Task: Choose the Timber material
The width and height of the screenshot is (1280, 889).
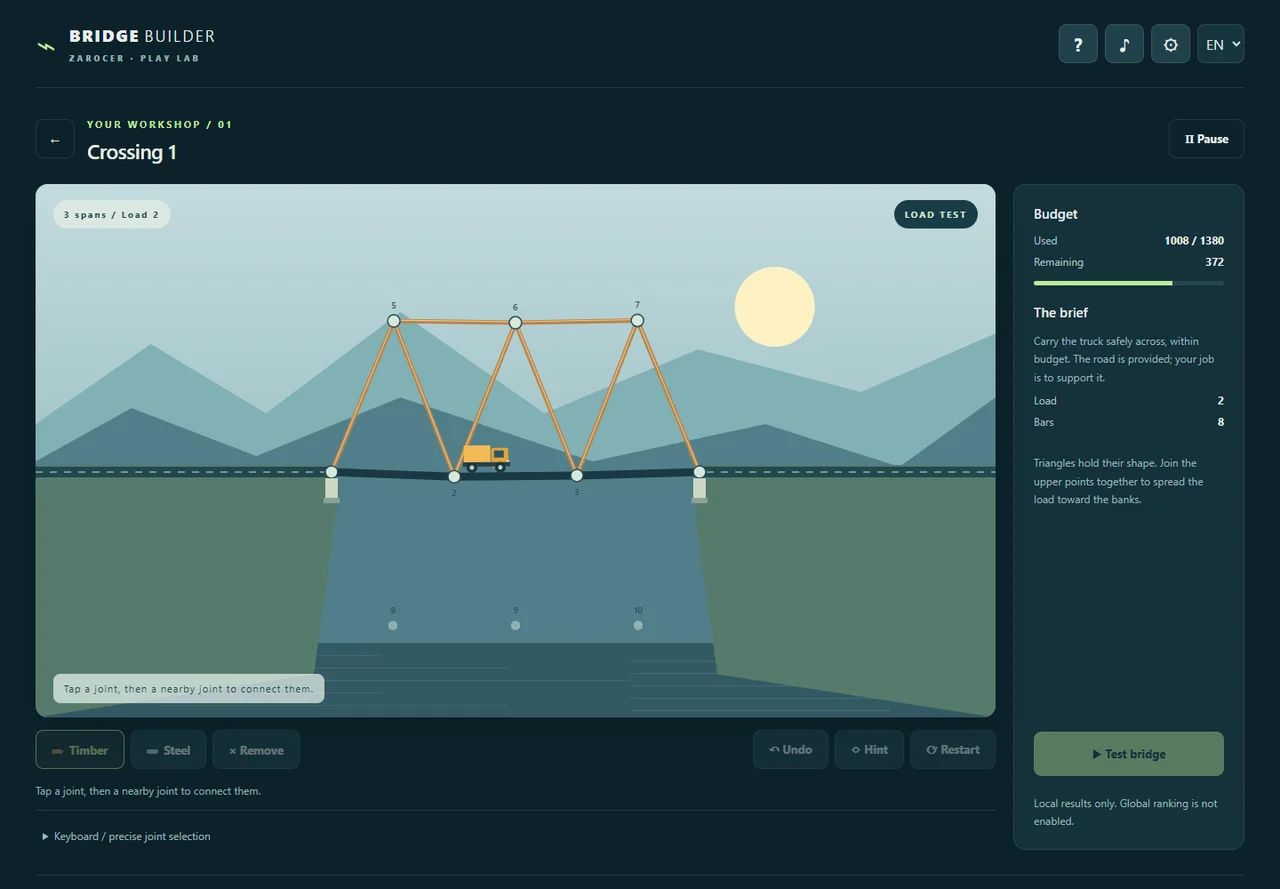Action: point(80,750)
